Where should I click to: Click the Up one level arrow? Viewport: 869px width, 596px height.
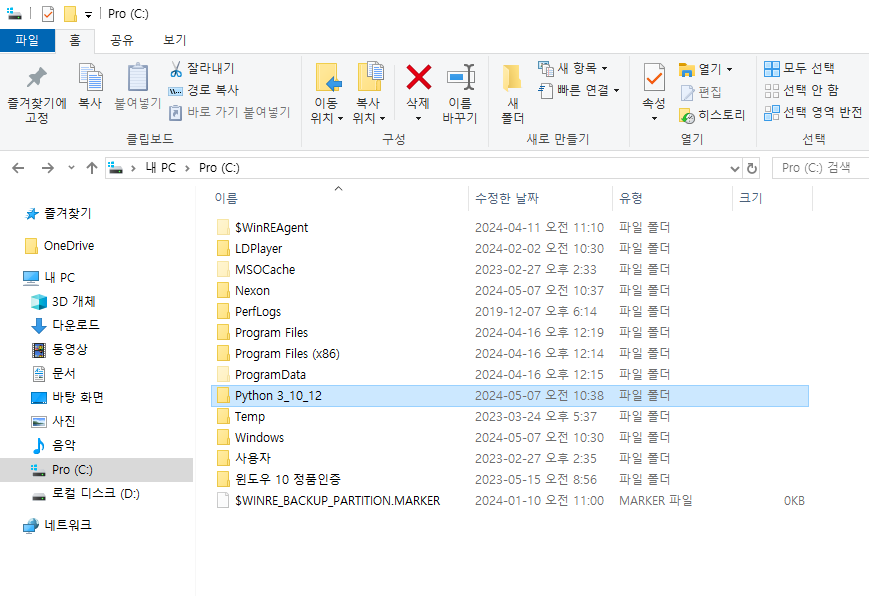point(92,168)
